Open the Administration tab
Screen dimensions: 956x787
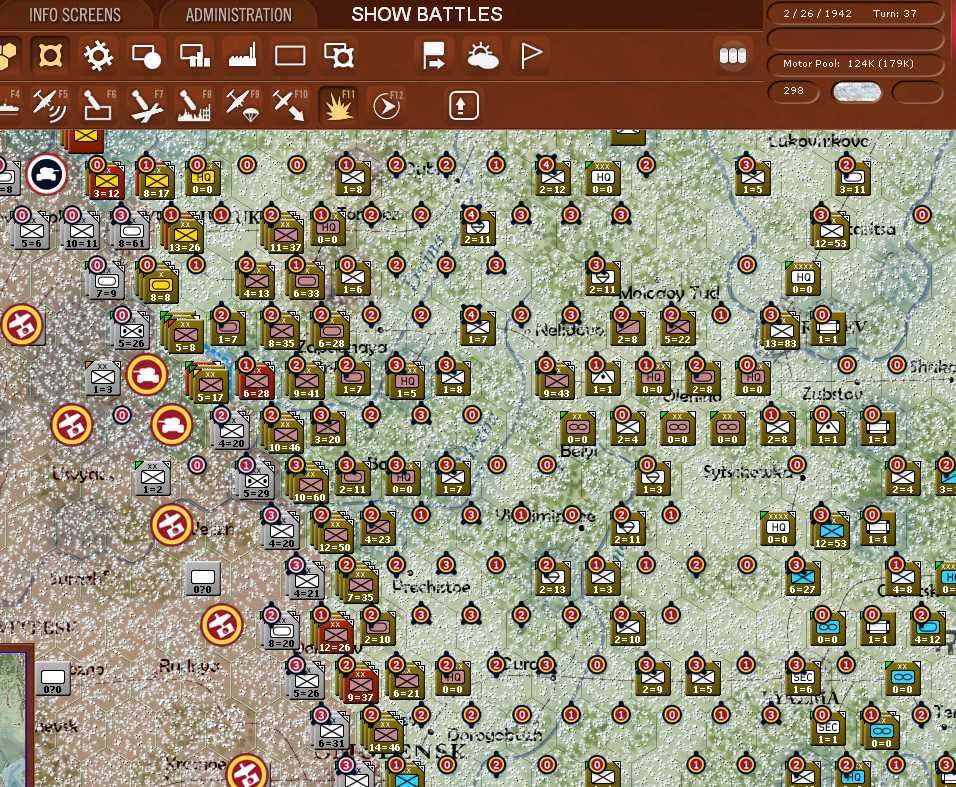point(238,15)
